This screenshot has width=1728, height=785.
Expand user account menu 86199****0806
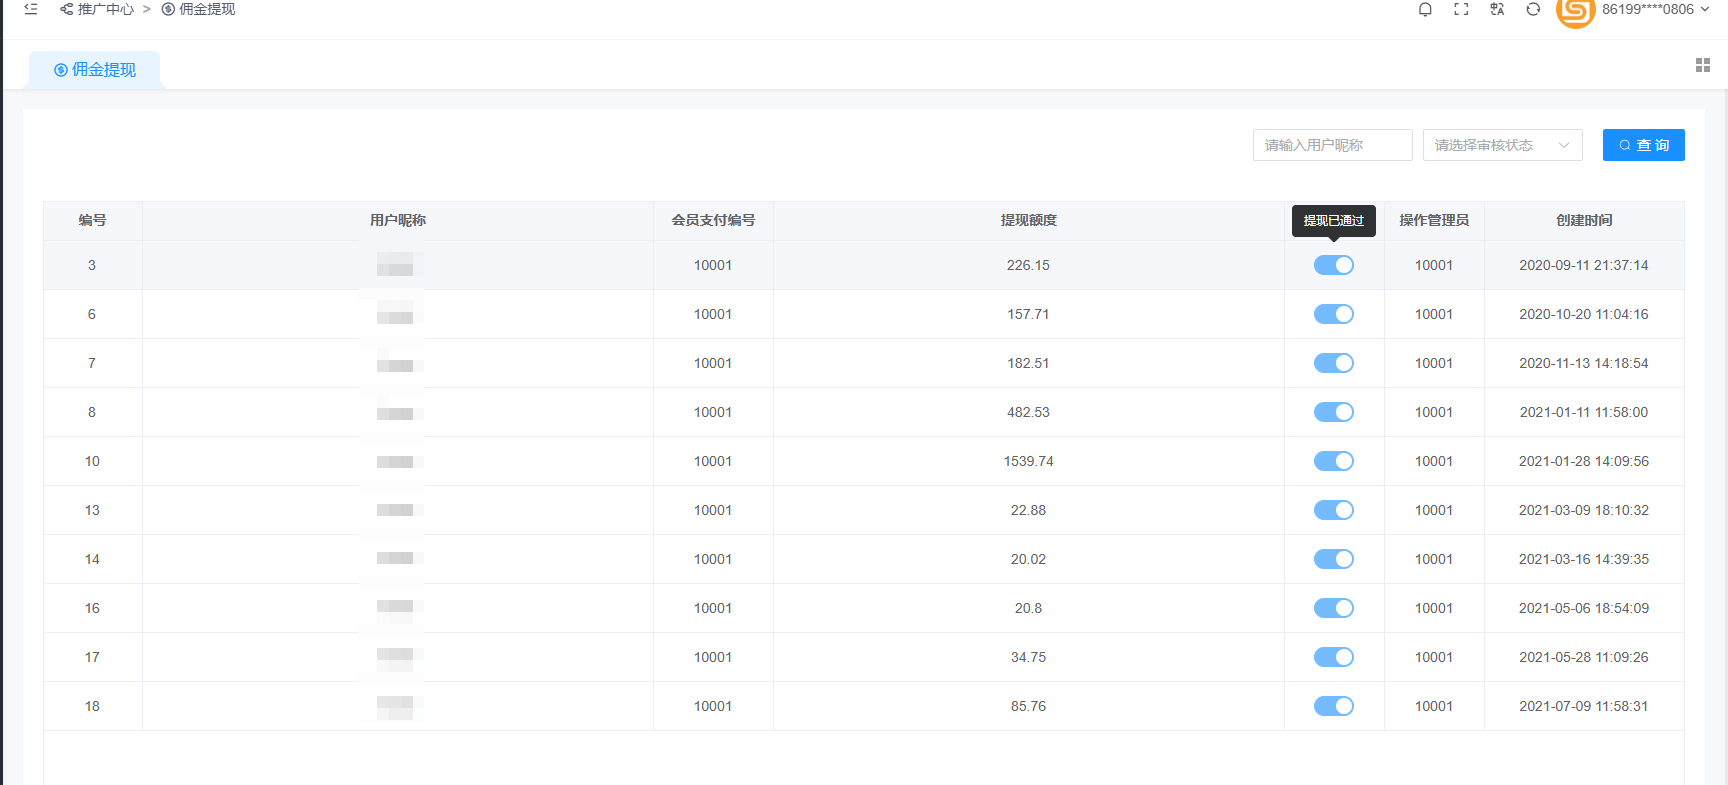1654,10
